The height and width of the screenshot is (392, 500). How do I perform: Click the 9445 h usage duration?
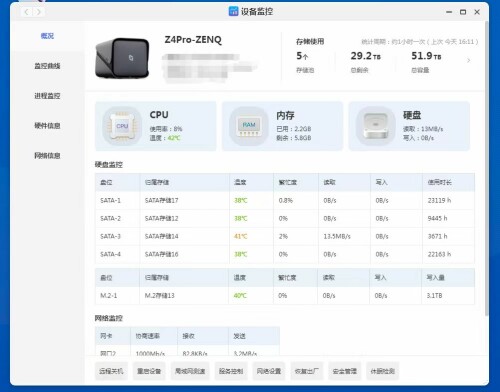pos(437,219)
